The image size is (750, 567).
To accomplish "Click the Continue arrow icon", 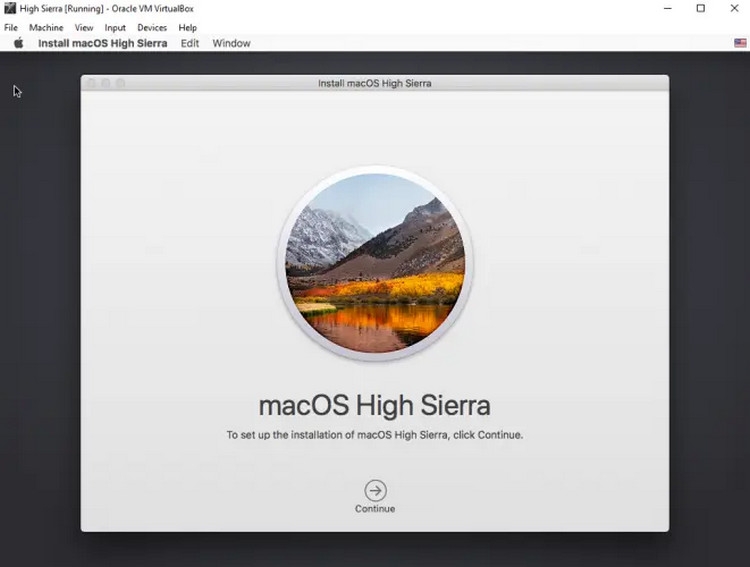I will point(375,490).
